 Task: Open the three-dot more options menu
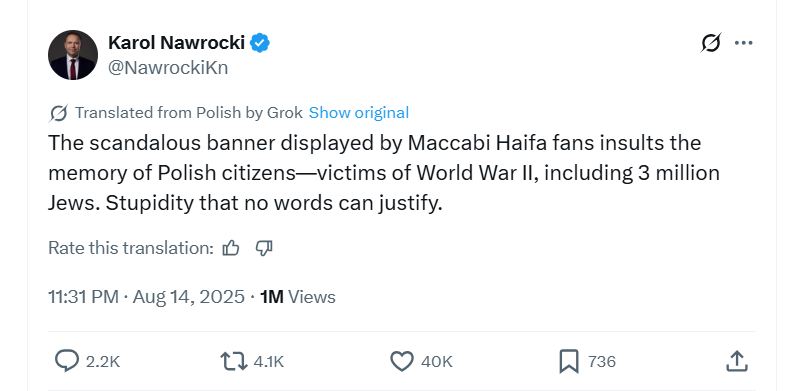(743, 43)
